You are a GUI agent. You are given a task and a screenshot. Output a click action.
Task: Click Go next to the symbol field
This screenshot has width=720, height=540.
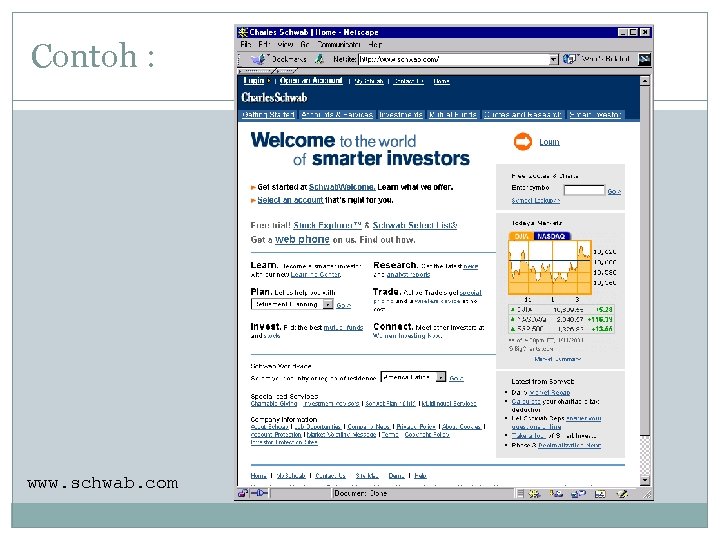pos(614,191)
